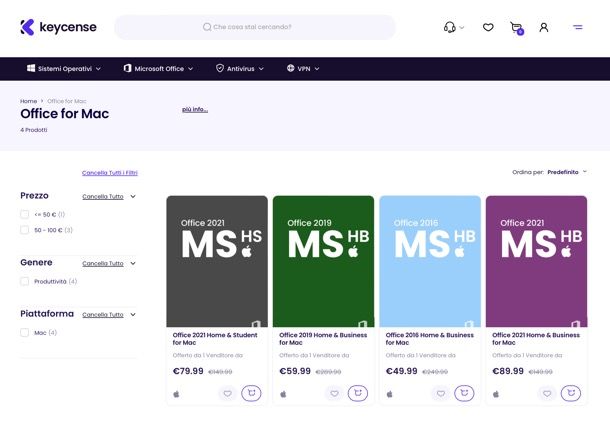Collapse the Piattaforma filter section chevron
The width and height of the screenshot is (610, 427).
click(133, 315)
